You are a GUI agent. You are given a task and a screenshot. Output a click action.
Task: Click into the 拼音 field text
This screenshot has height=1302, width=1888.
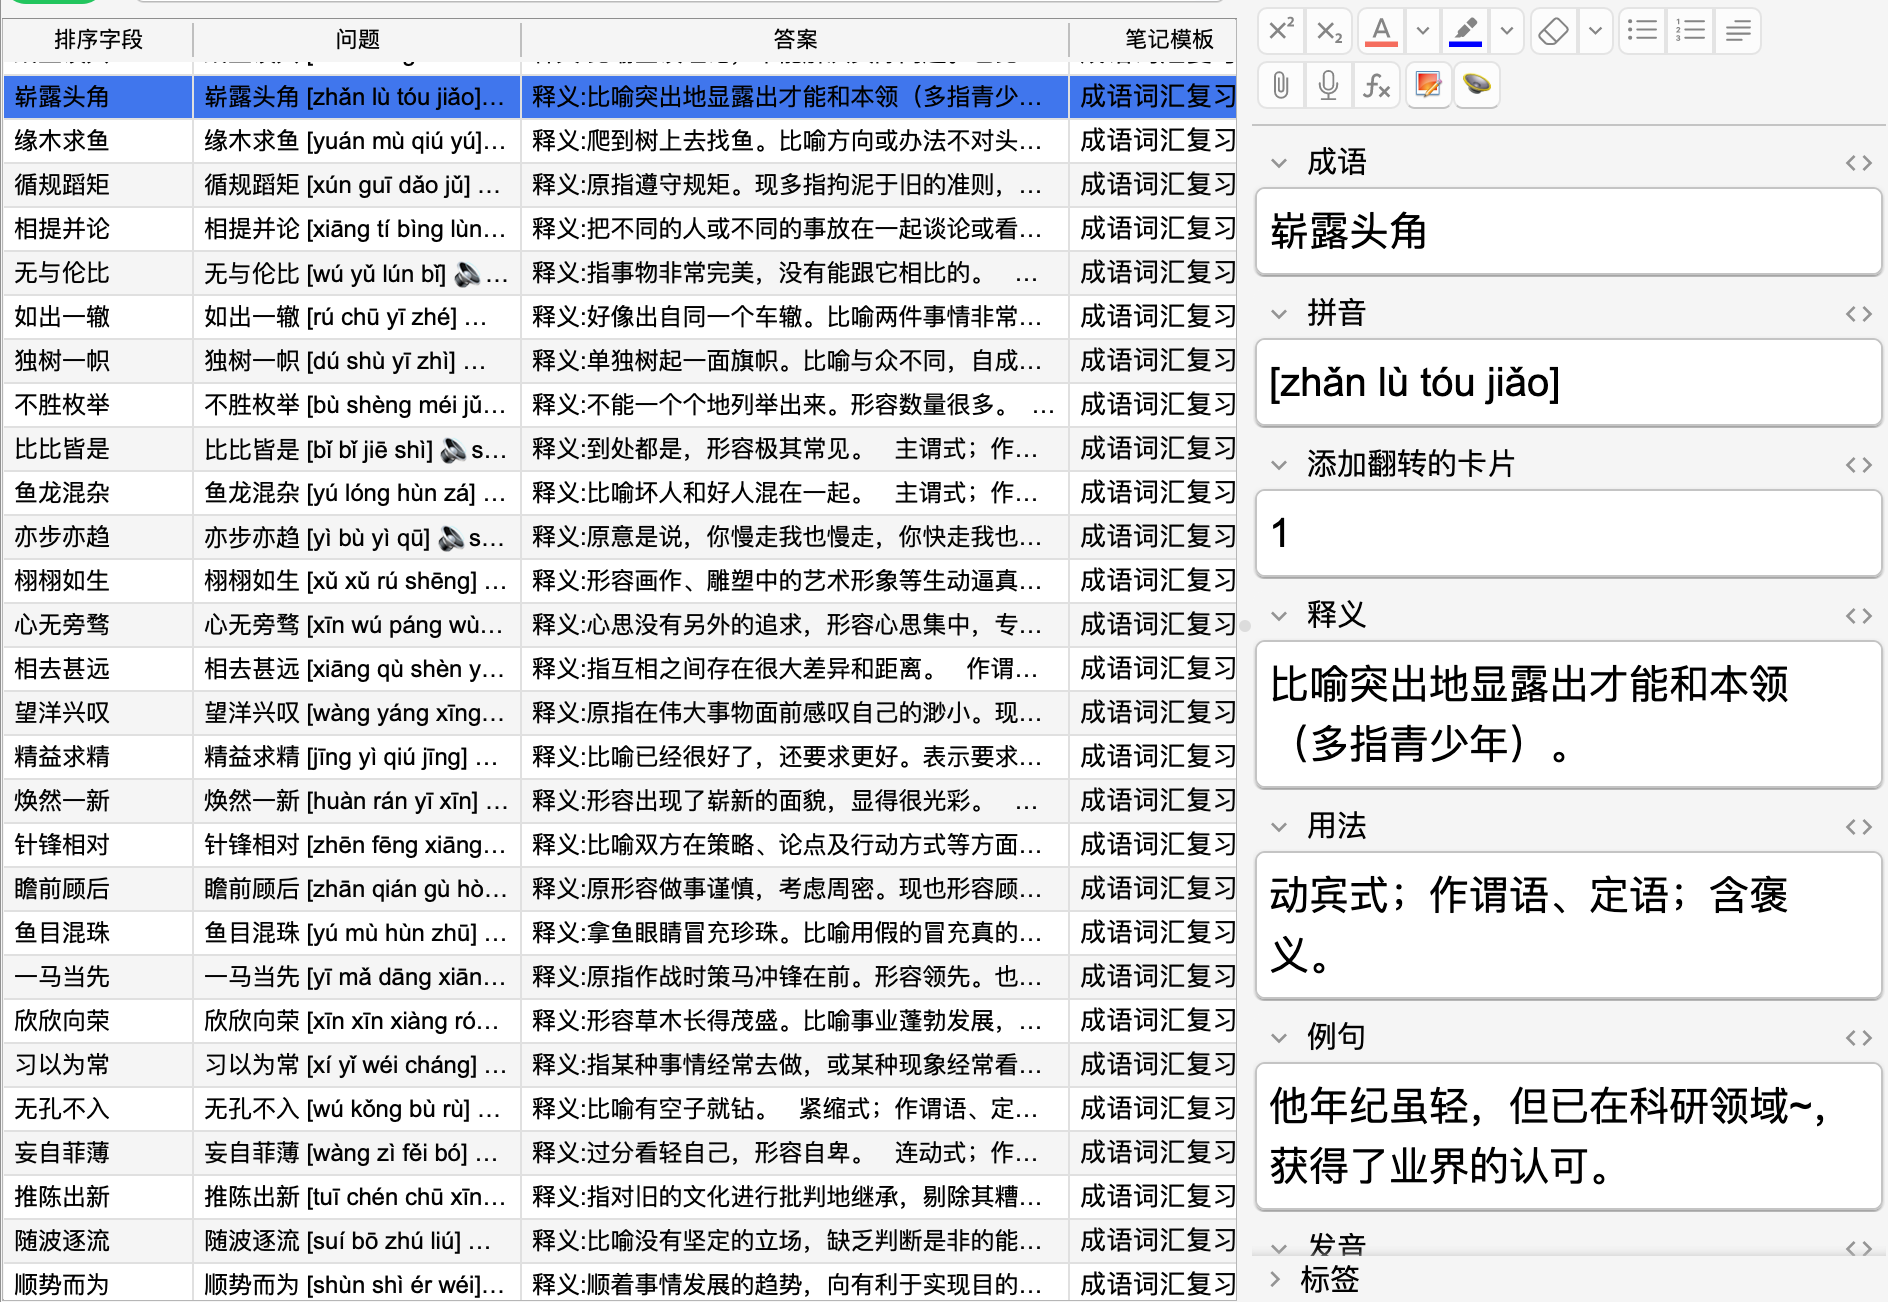1568,382
